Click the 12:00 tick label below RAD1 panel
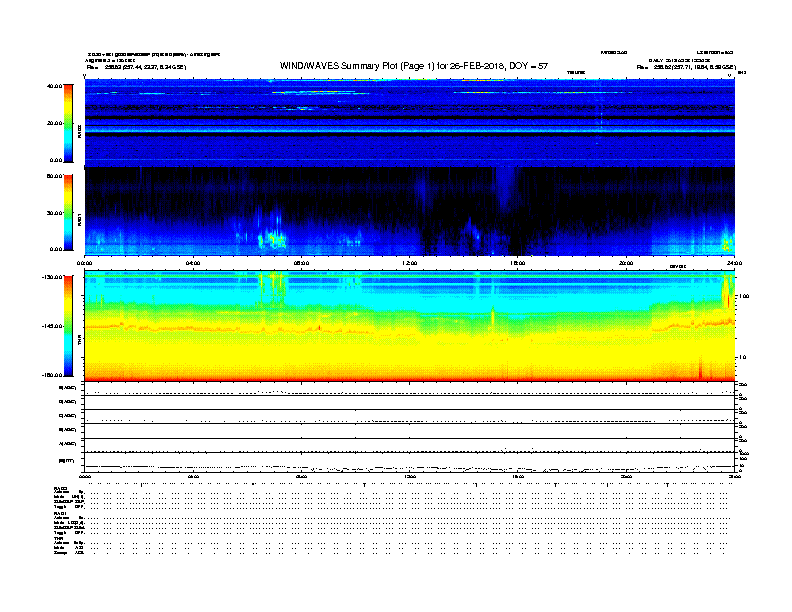Screen dimensions: 792x612 click(410, 263)
